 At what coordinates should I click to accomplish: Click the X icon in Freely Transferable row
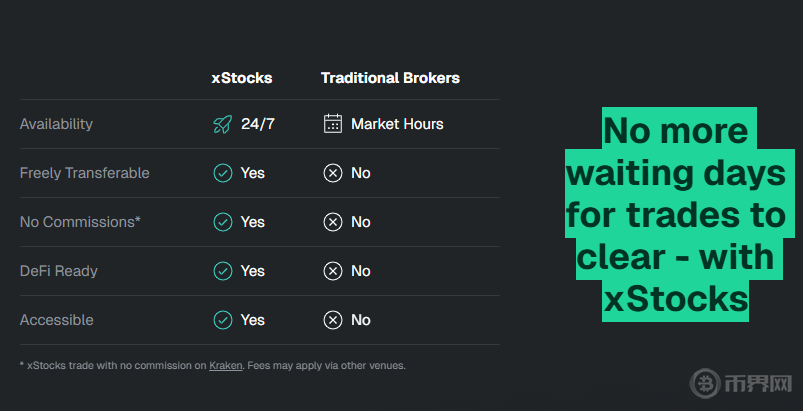333,173
